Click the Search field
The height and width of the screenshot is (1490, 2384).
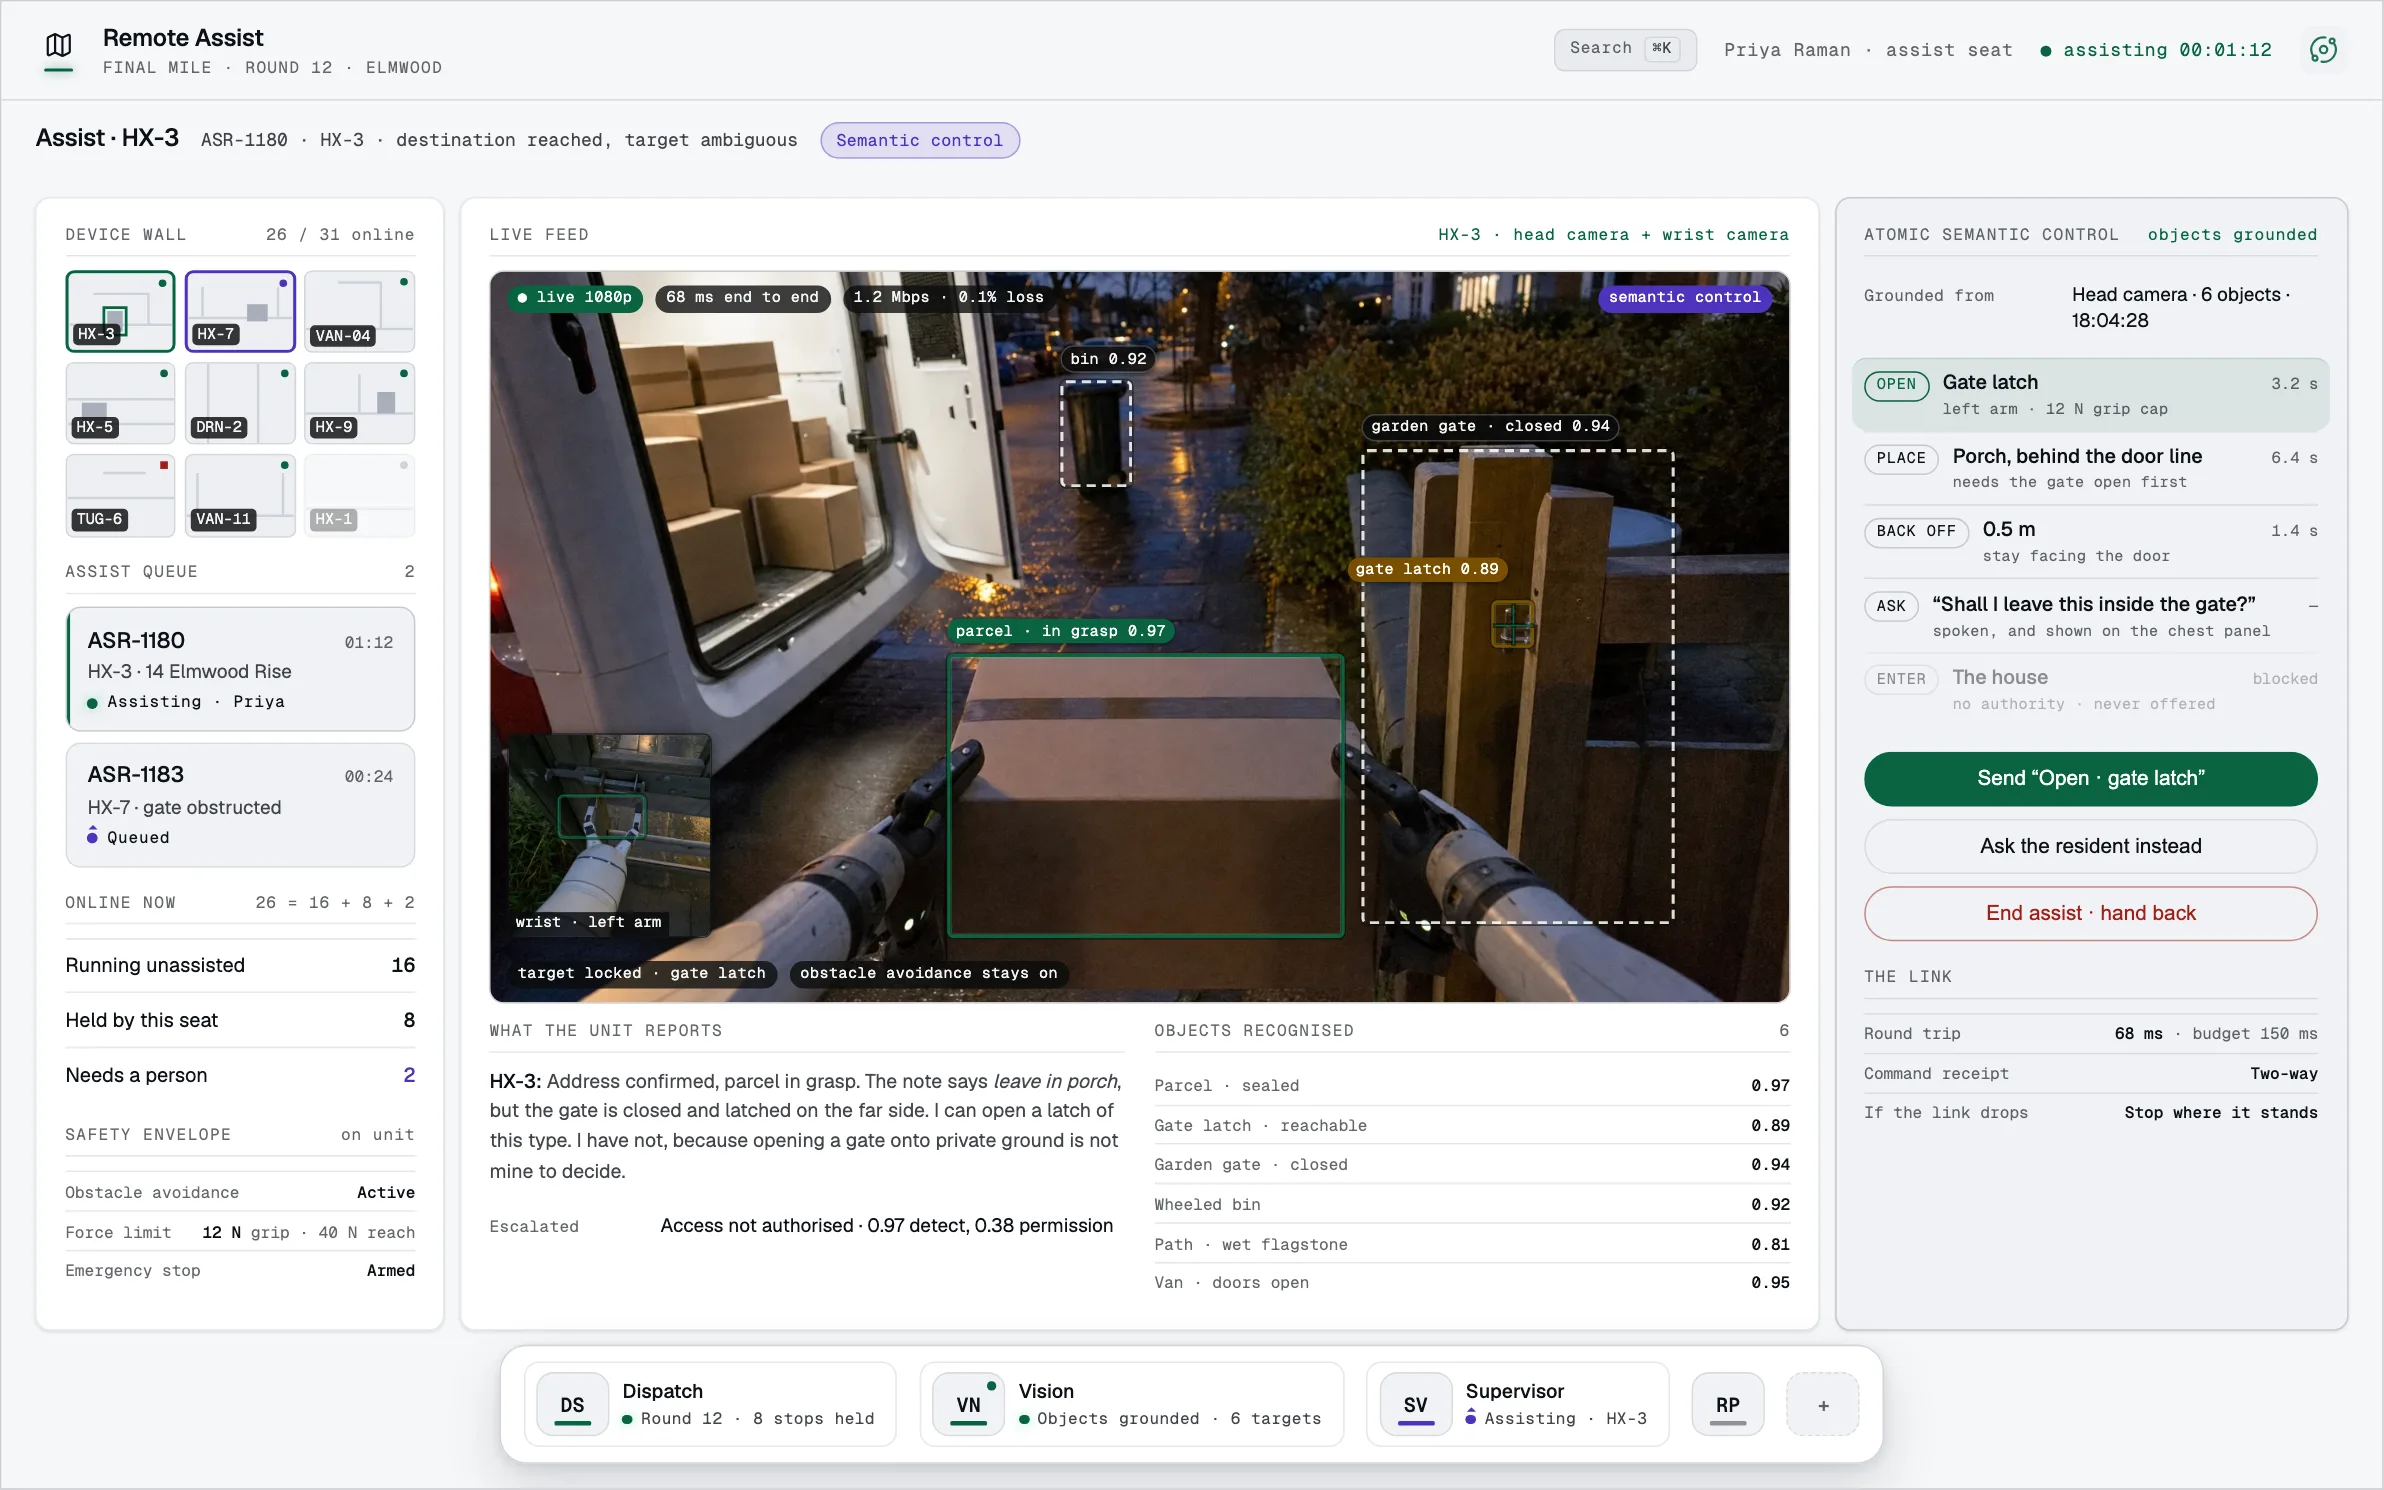coord(1625,49)
